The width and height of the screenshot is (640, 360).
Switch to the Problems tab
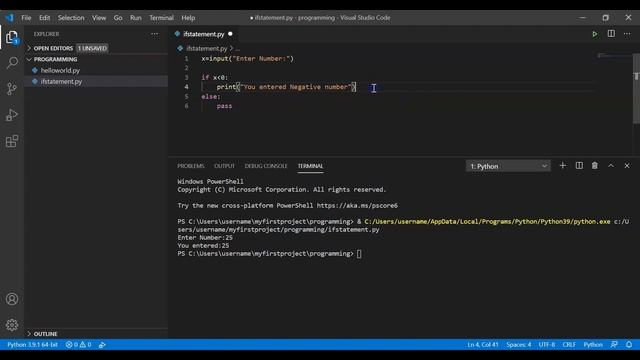[191, 166]
